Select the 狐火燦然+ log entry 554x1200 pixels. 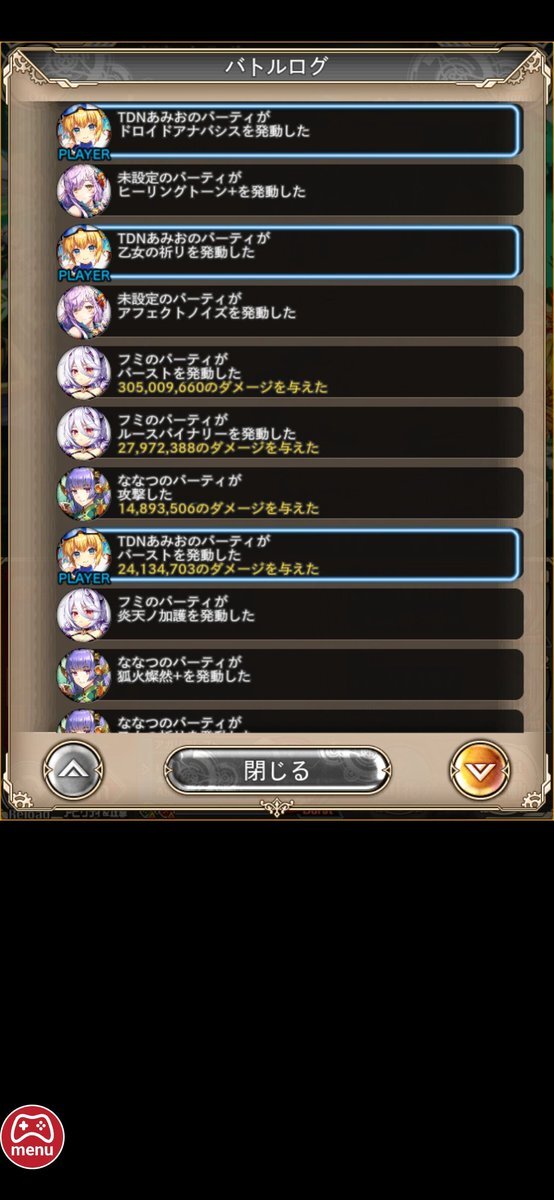click(x=290, y=675)
